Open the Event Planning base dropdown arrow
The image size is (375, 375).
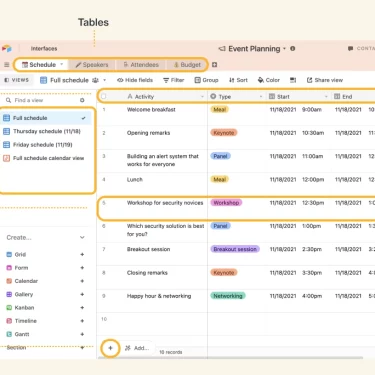pyautogui.click(x=284, y=49)
